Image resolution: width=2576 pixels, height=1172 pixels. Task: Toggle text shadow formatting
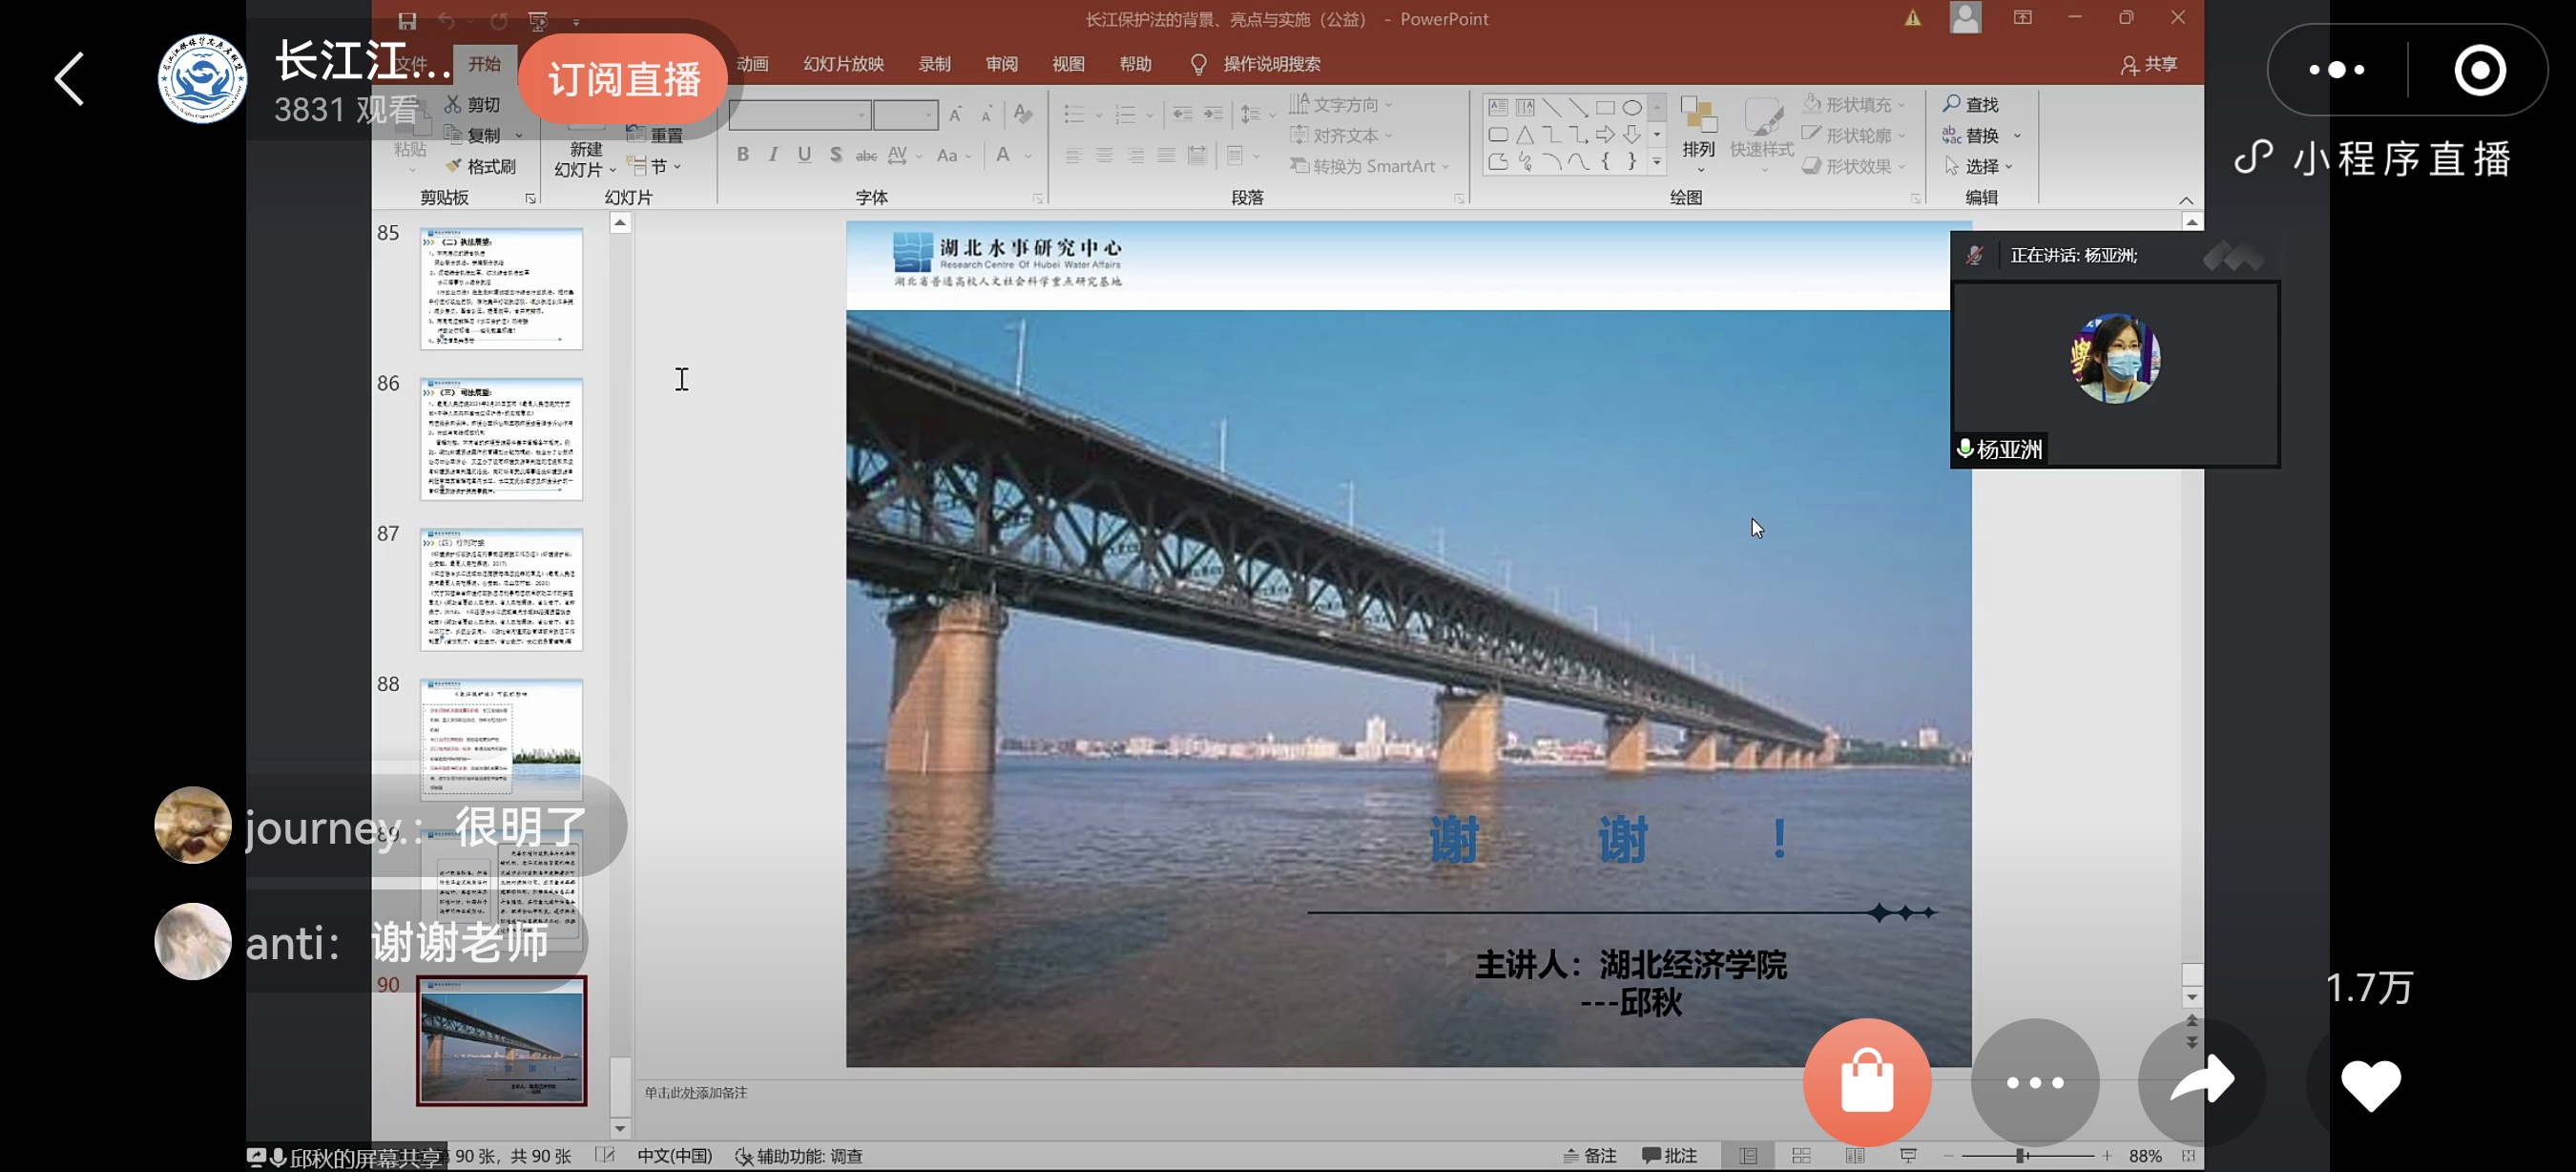tap(836, 155)
